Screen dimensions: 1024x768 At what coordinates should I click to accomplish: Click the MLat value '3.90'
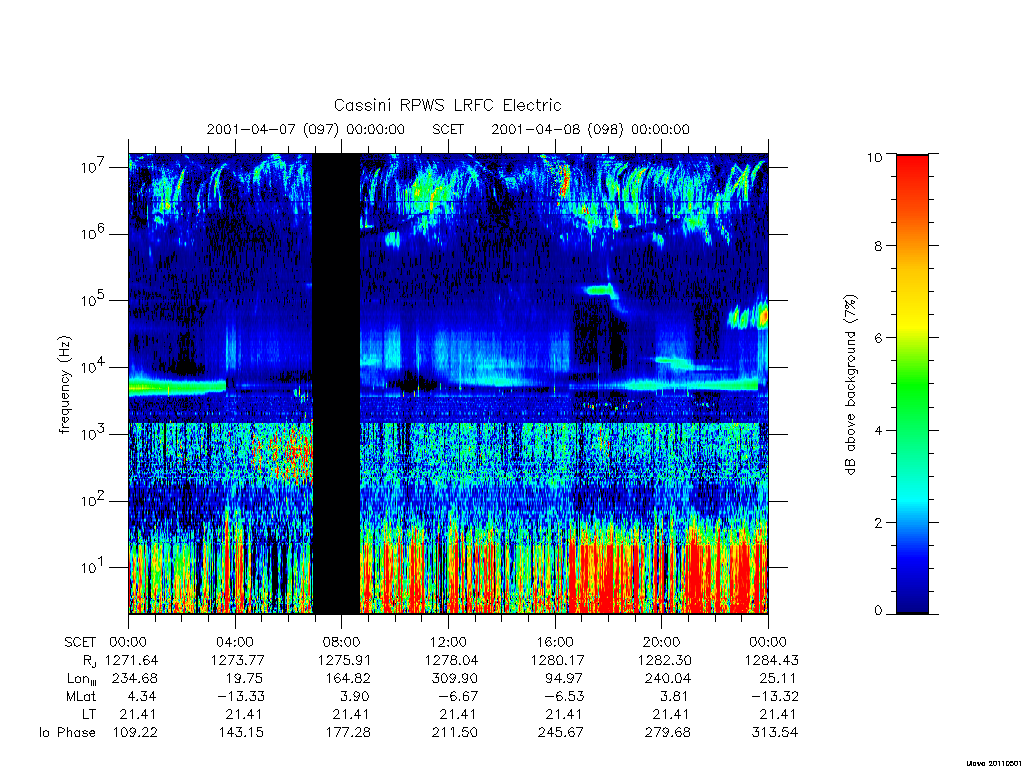tap(355, 696)
